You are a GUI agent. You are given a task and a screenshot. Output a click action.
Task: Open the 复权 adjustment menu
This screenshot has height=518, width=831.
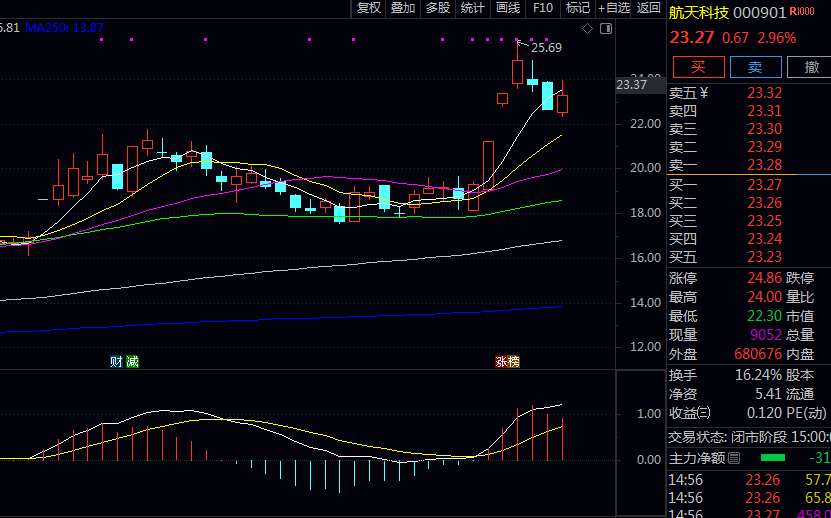point(369,8)
